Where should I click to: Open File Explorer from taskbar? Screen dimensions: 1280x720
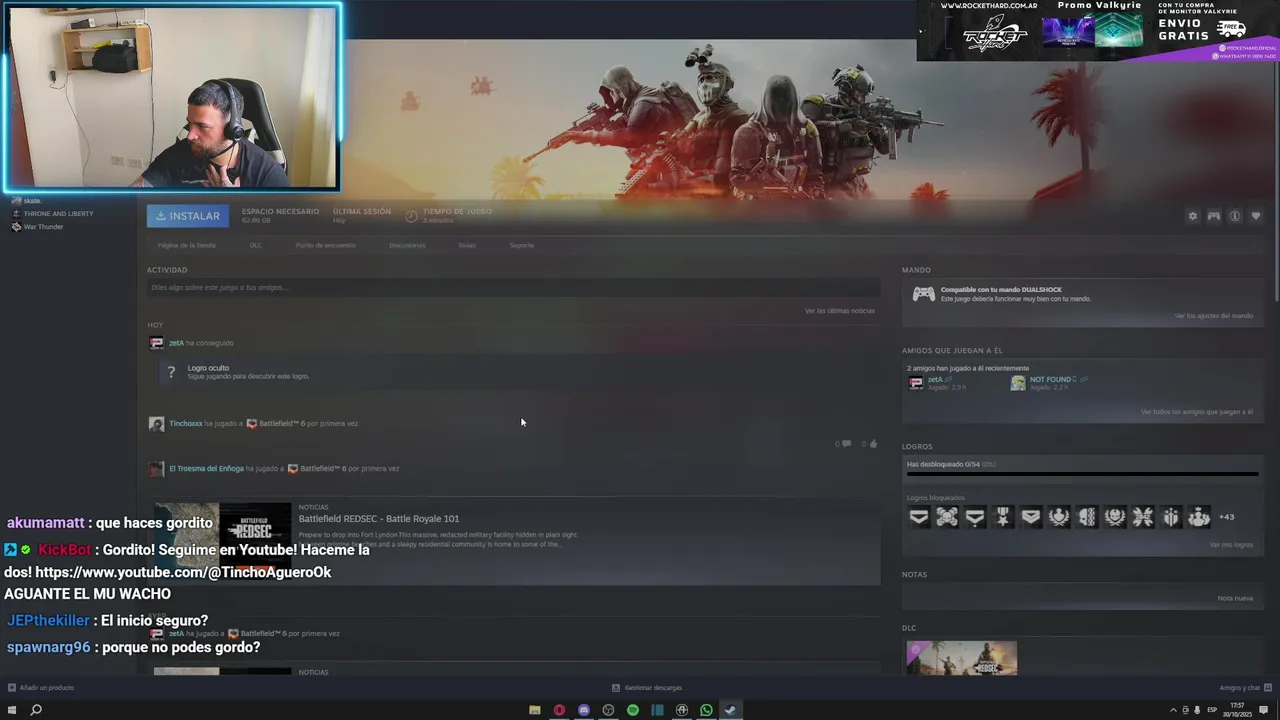pos(535,710)
